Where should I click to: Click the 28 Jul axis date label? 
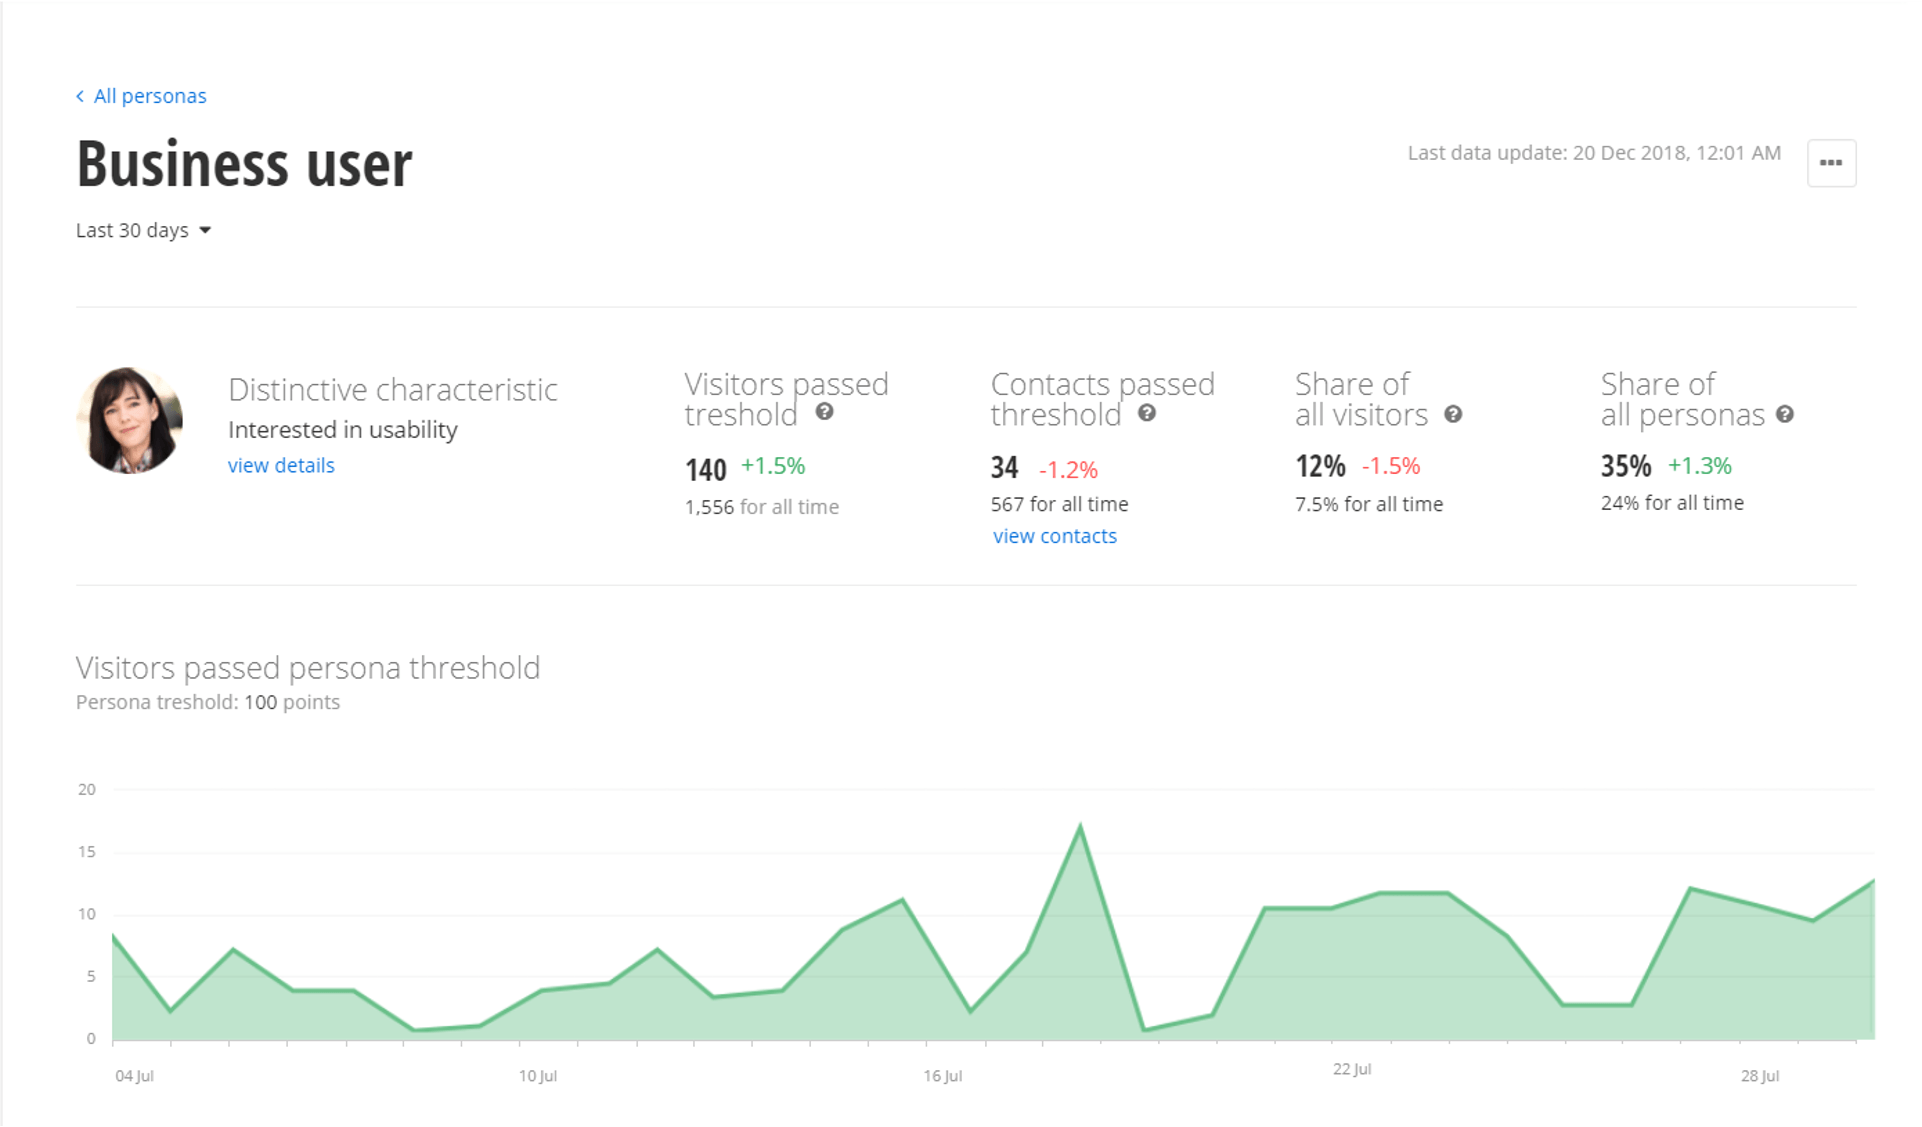pyautogui.click(x=1759, y=1076)
